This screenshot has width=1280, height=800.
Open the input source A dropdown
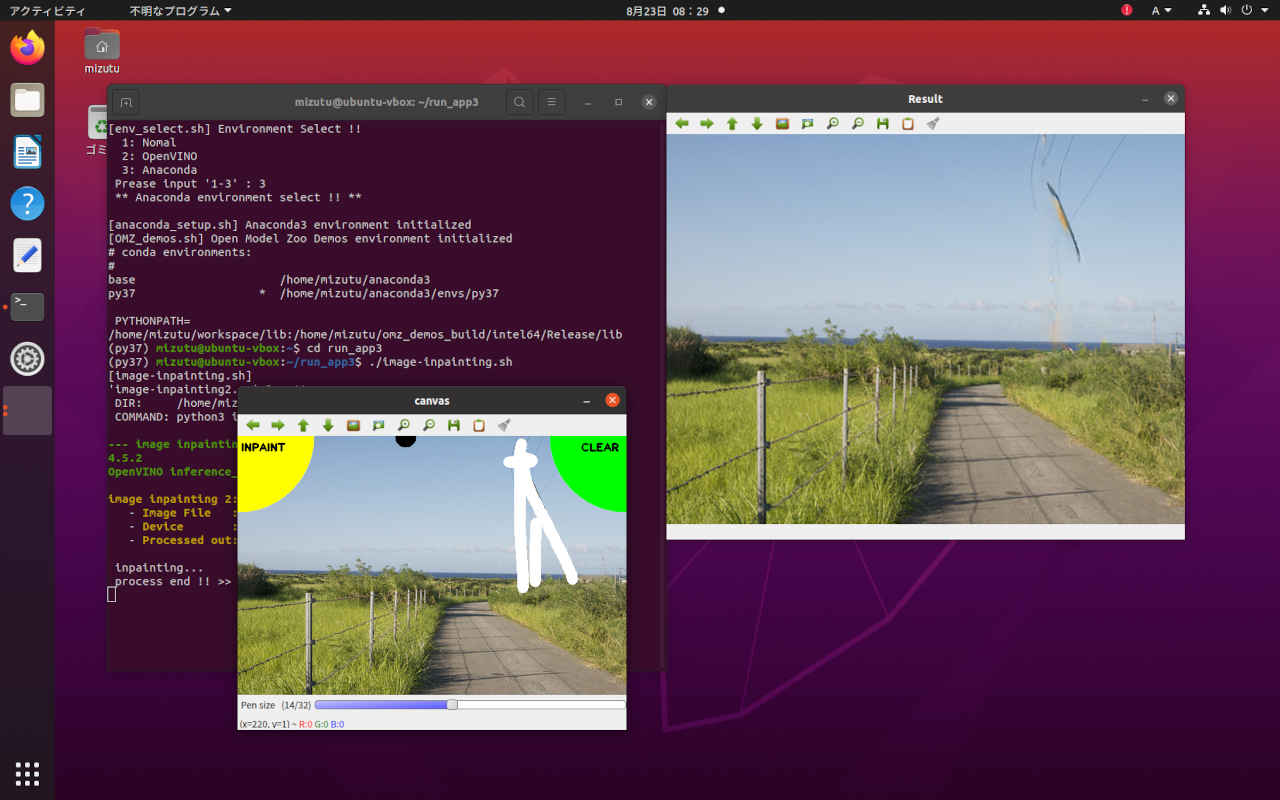pyautogui.click(x=1161, y=10)
